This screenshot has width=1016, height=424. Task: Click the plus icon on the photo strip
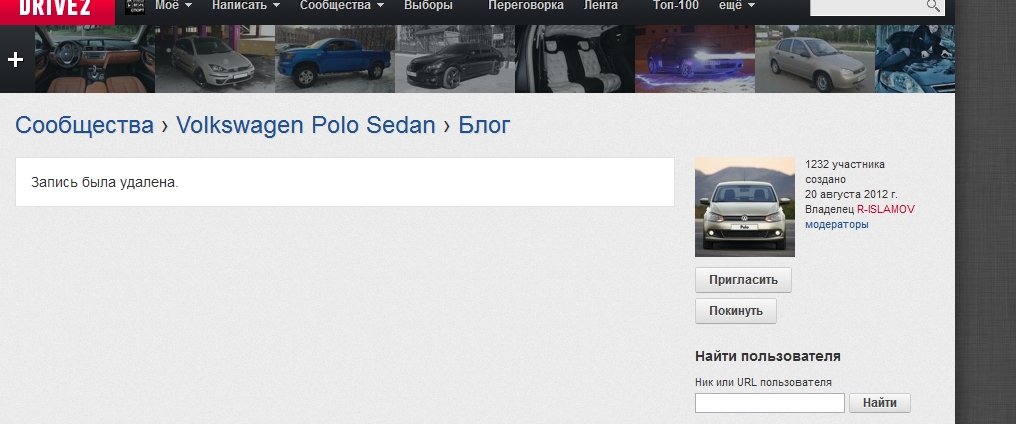(15, 60)
